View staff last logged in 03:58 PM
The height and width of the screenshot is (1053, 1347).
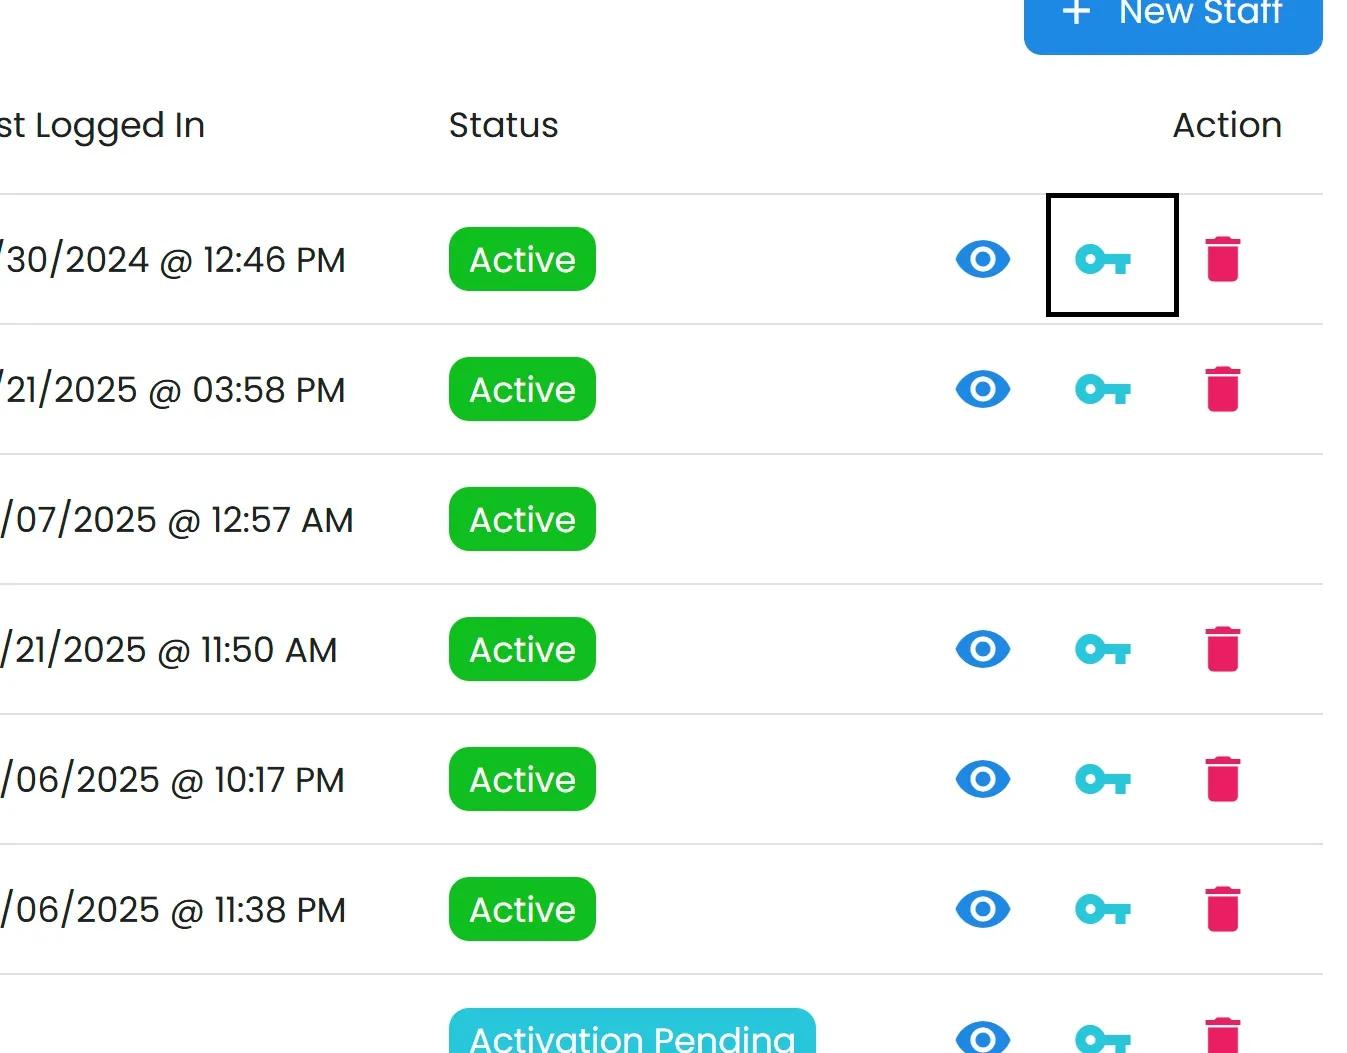983,389
